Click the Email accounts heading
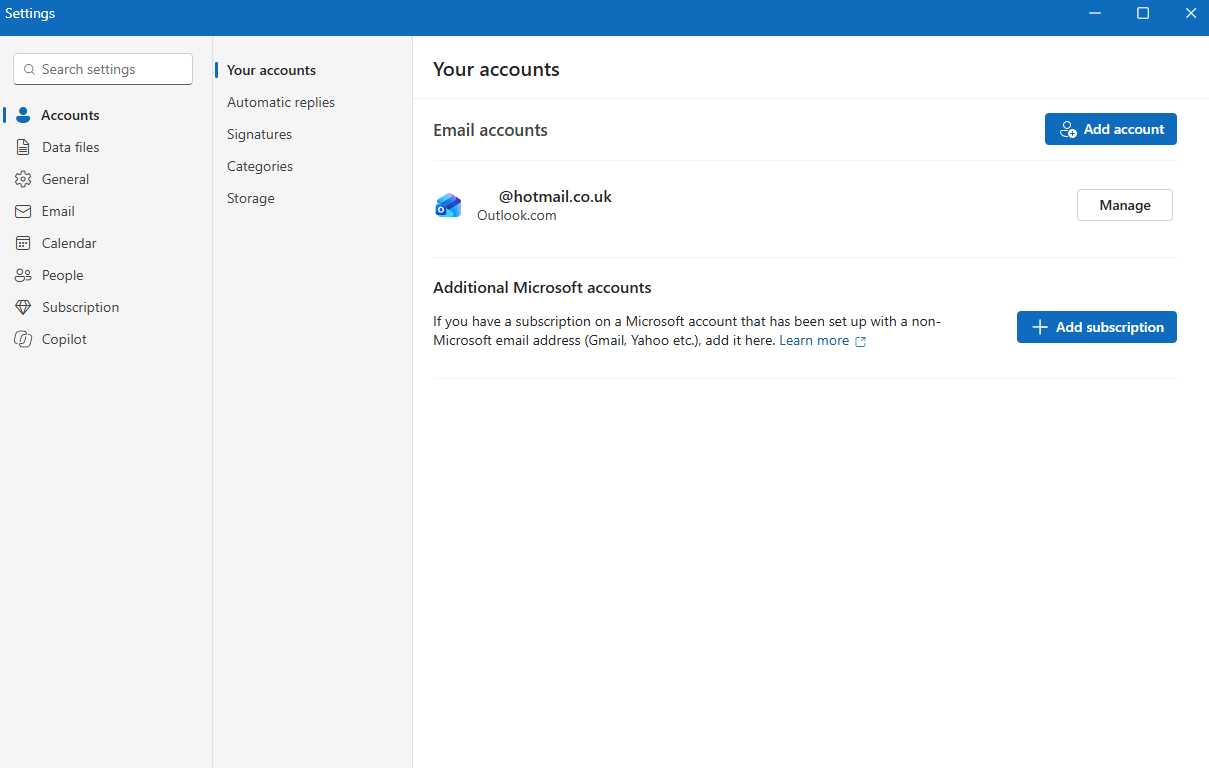 click(x=490, y=130)
